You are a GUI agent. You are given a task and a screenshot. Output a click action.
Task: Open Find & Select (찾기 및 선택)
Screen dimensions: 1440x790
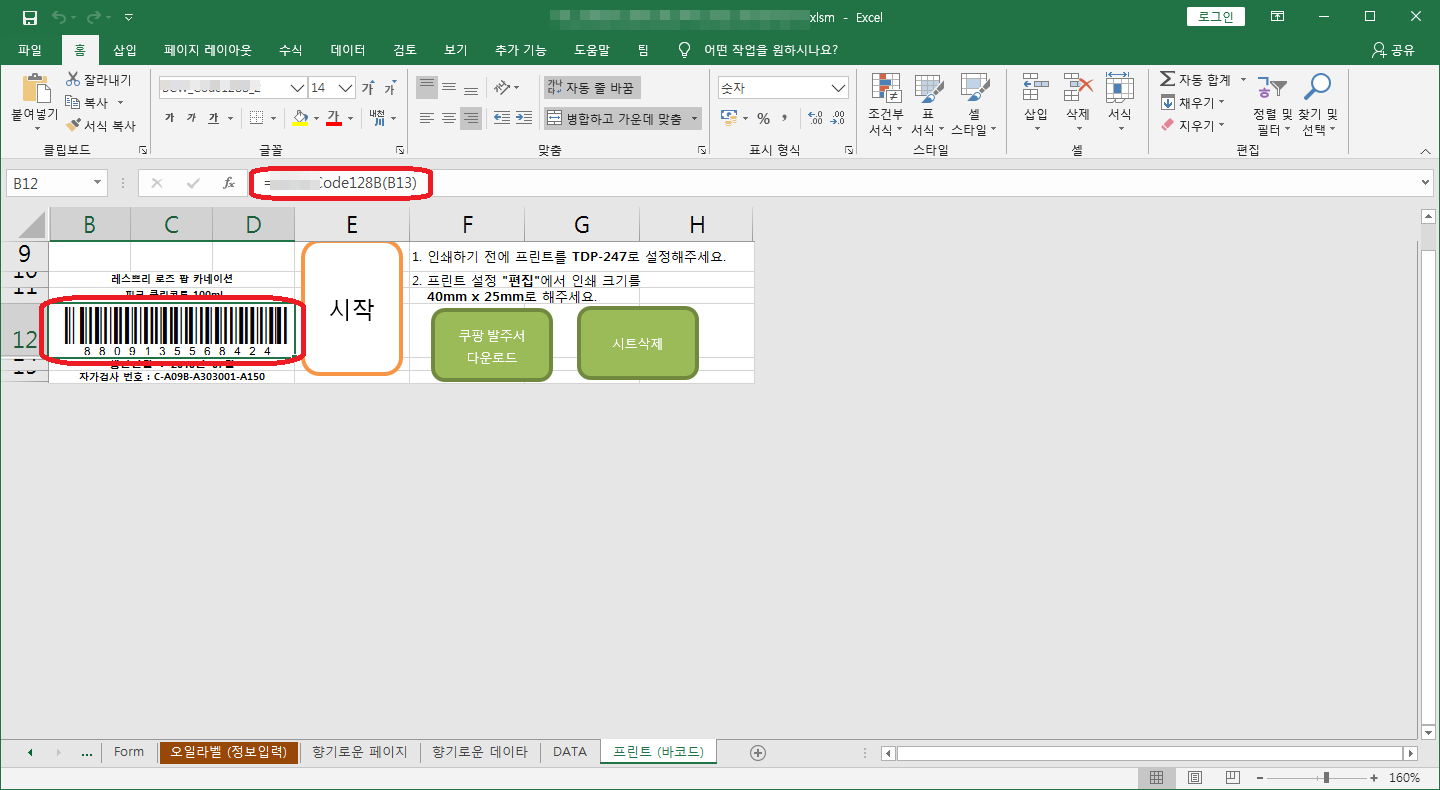tap(1318, 106)
